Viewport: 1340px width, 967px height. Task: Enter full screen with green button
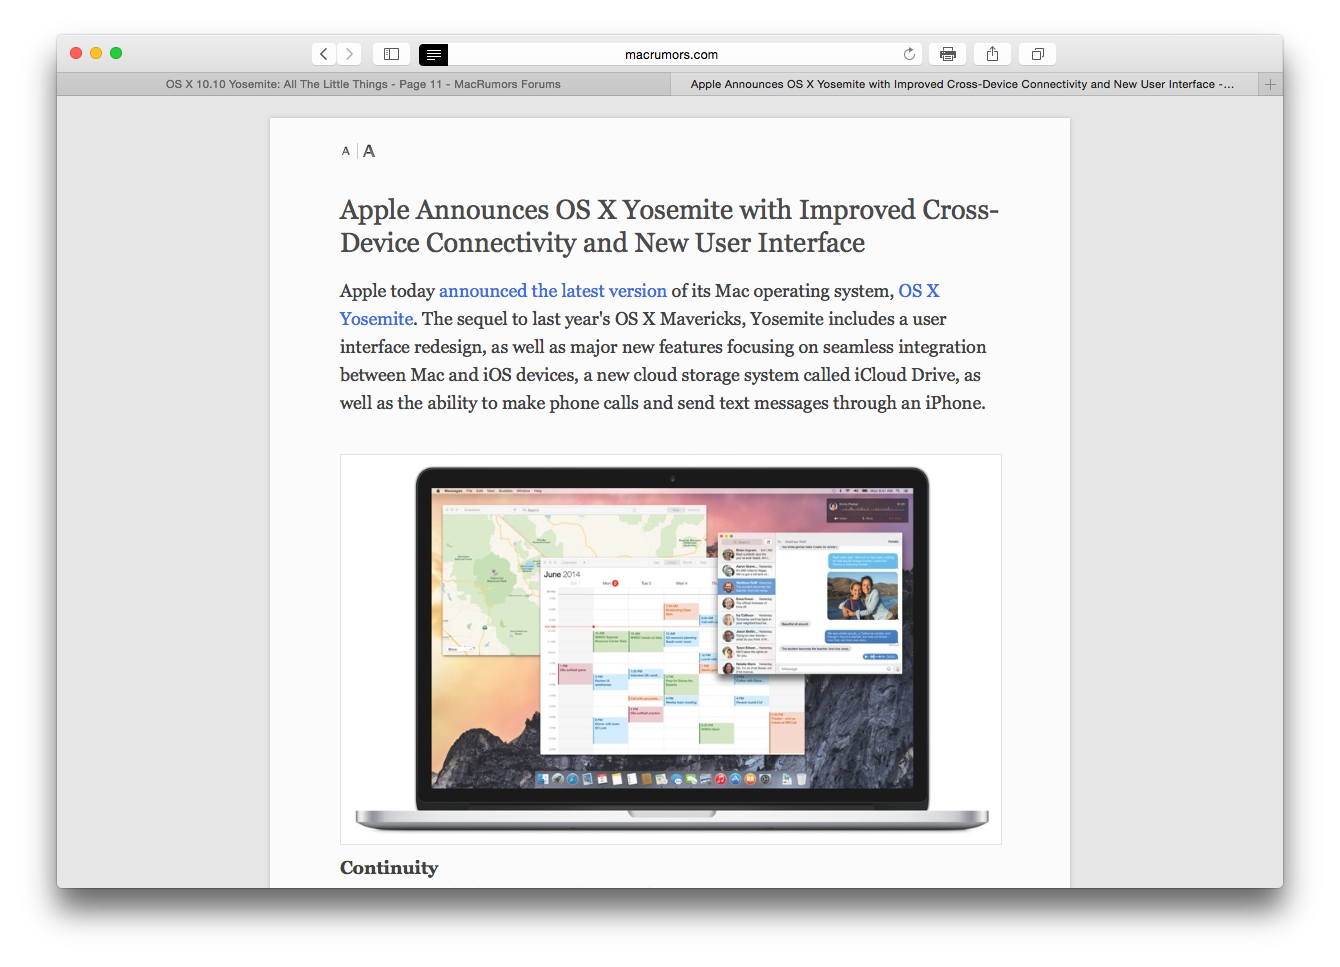116,53
